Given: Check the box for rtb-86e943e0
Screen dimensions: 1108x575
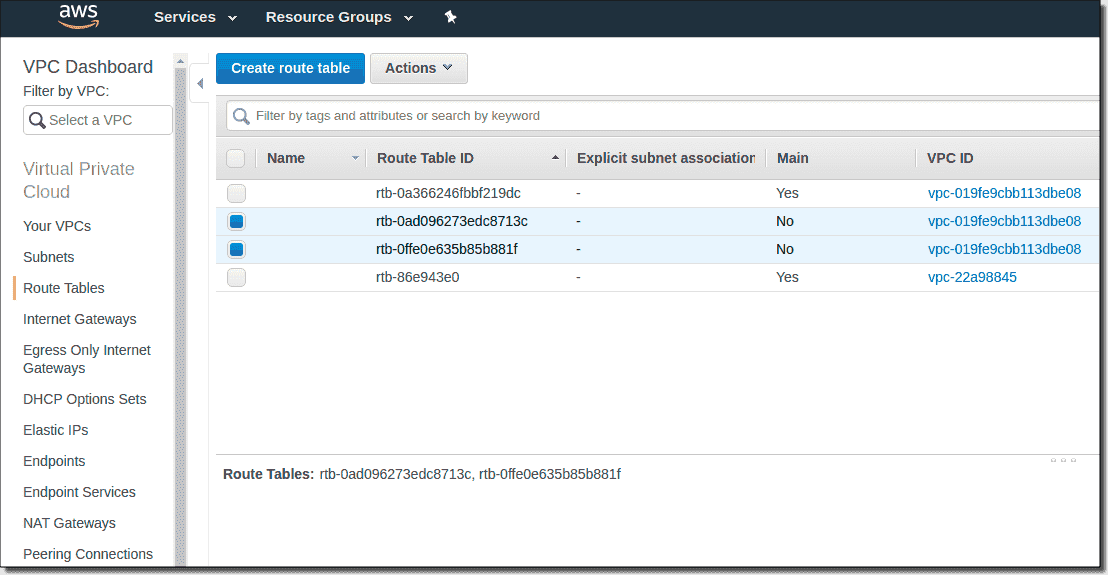Looking at the screenshot, I should (237, 278).
